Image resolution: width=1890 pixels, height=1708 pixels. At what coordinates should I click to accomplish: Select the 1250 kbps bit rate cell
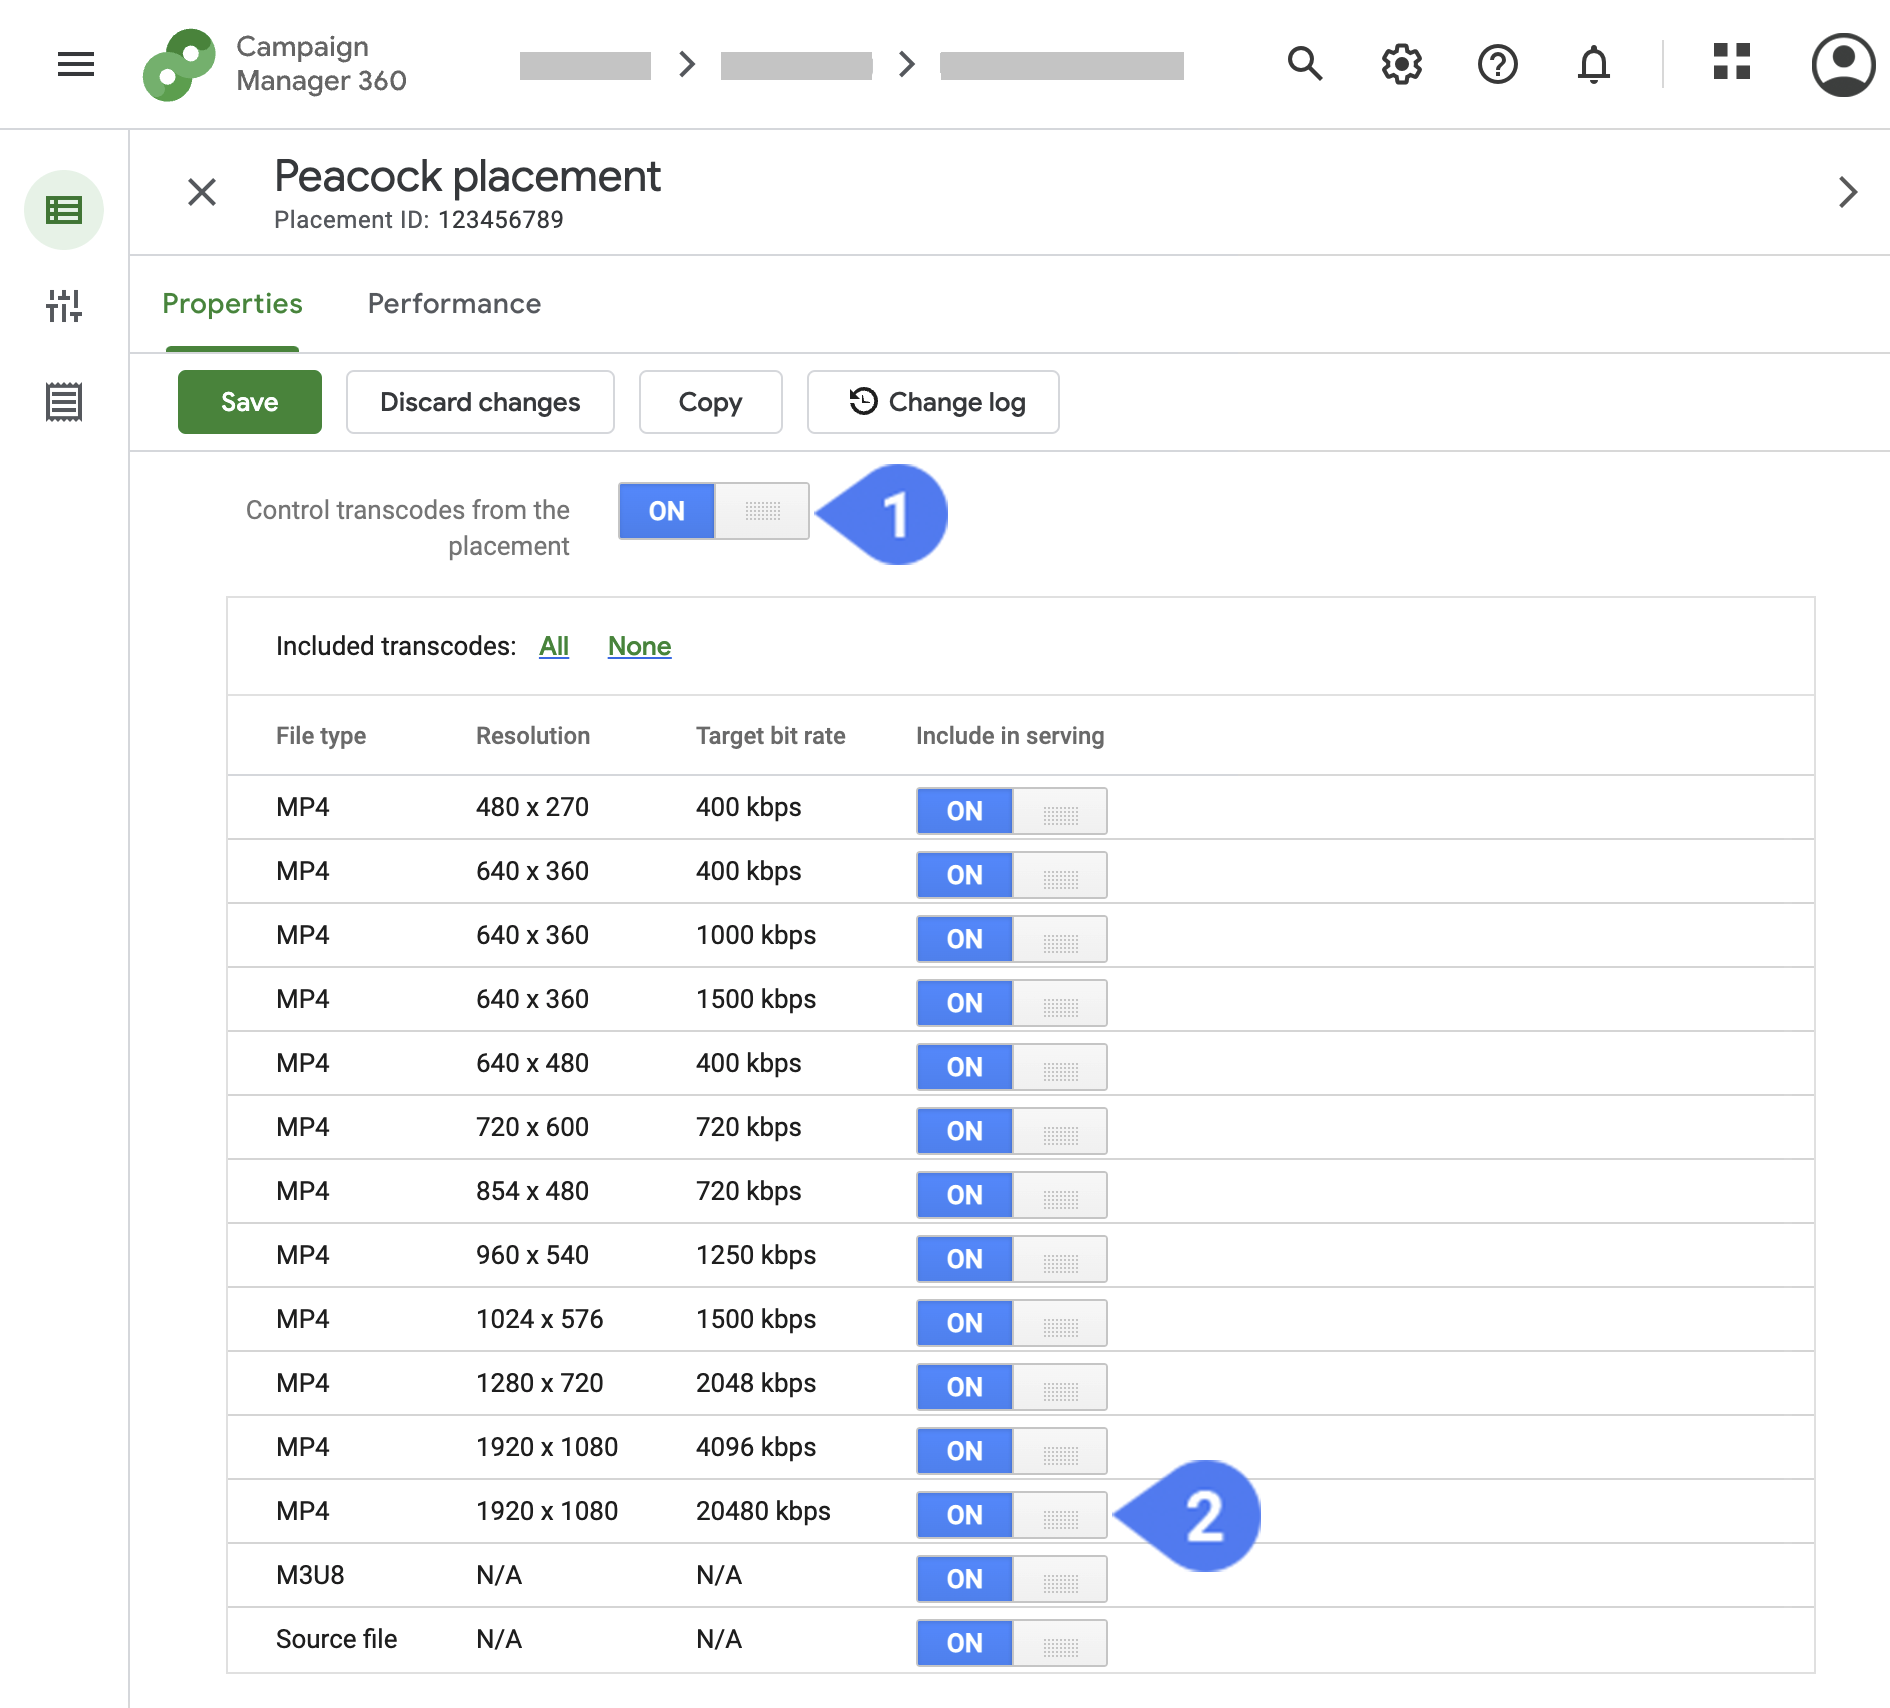click(756, 1255)
